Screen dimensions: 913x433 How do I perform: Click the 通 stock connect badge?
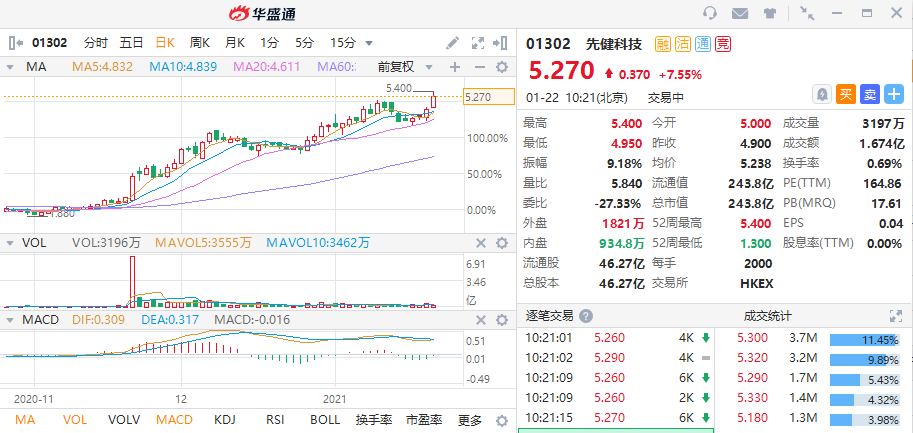click(703, 44)
